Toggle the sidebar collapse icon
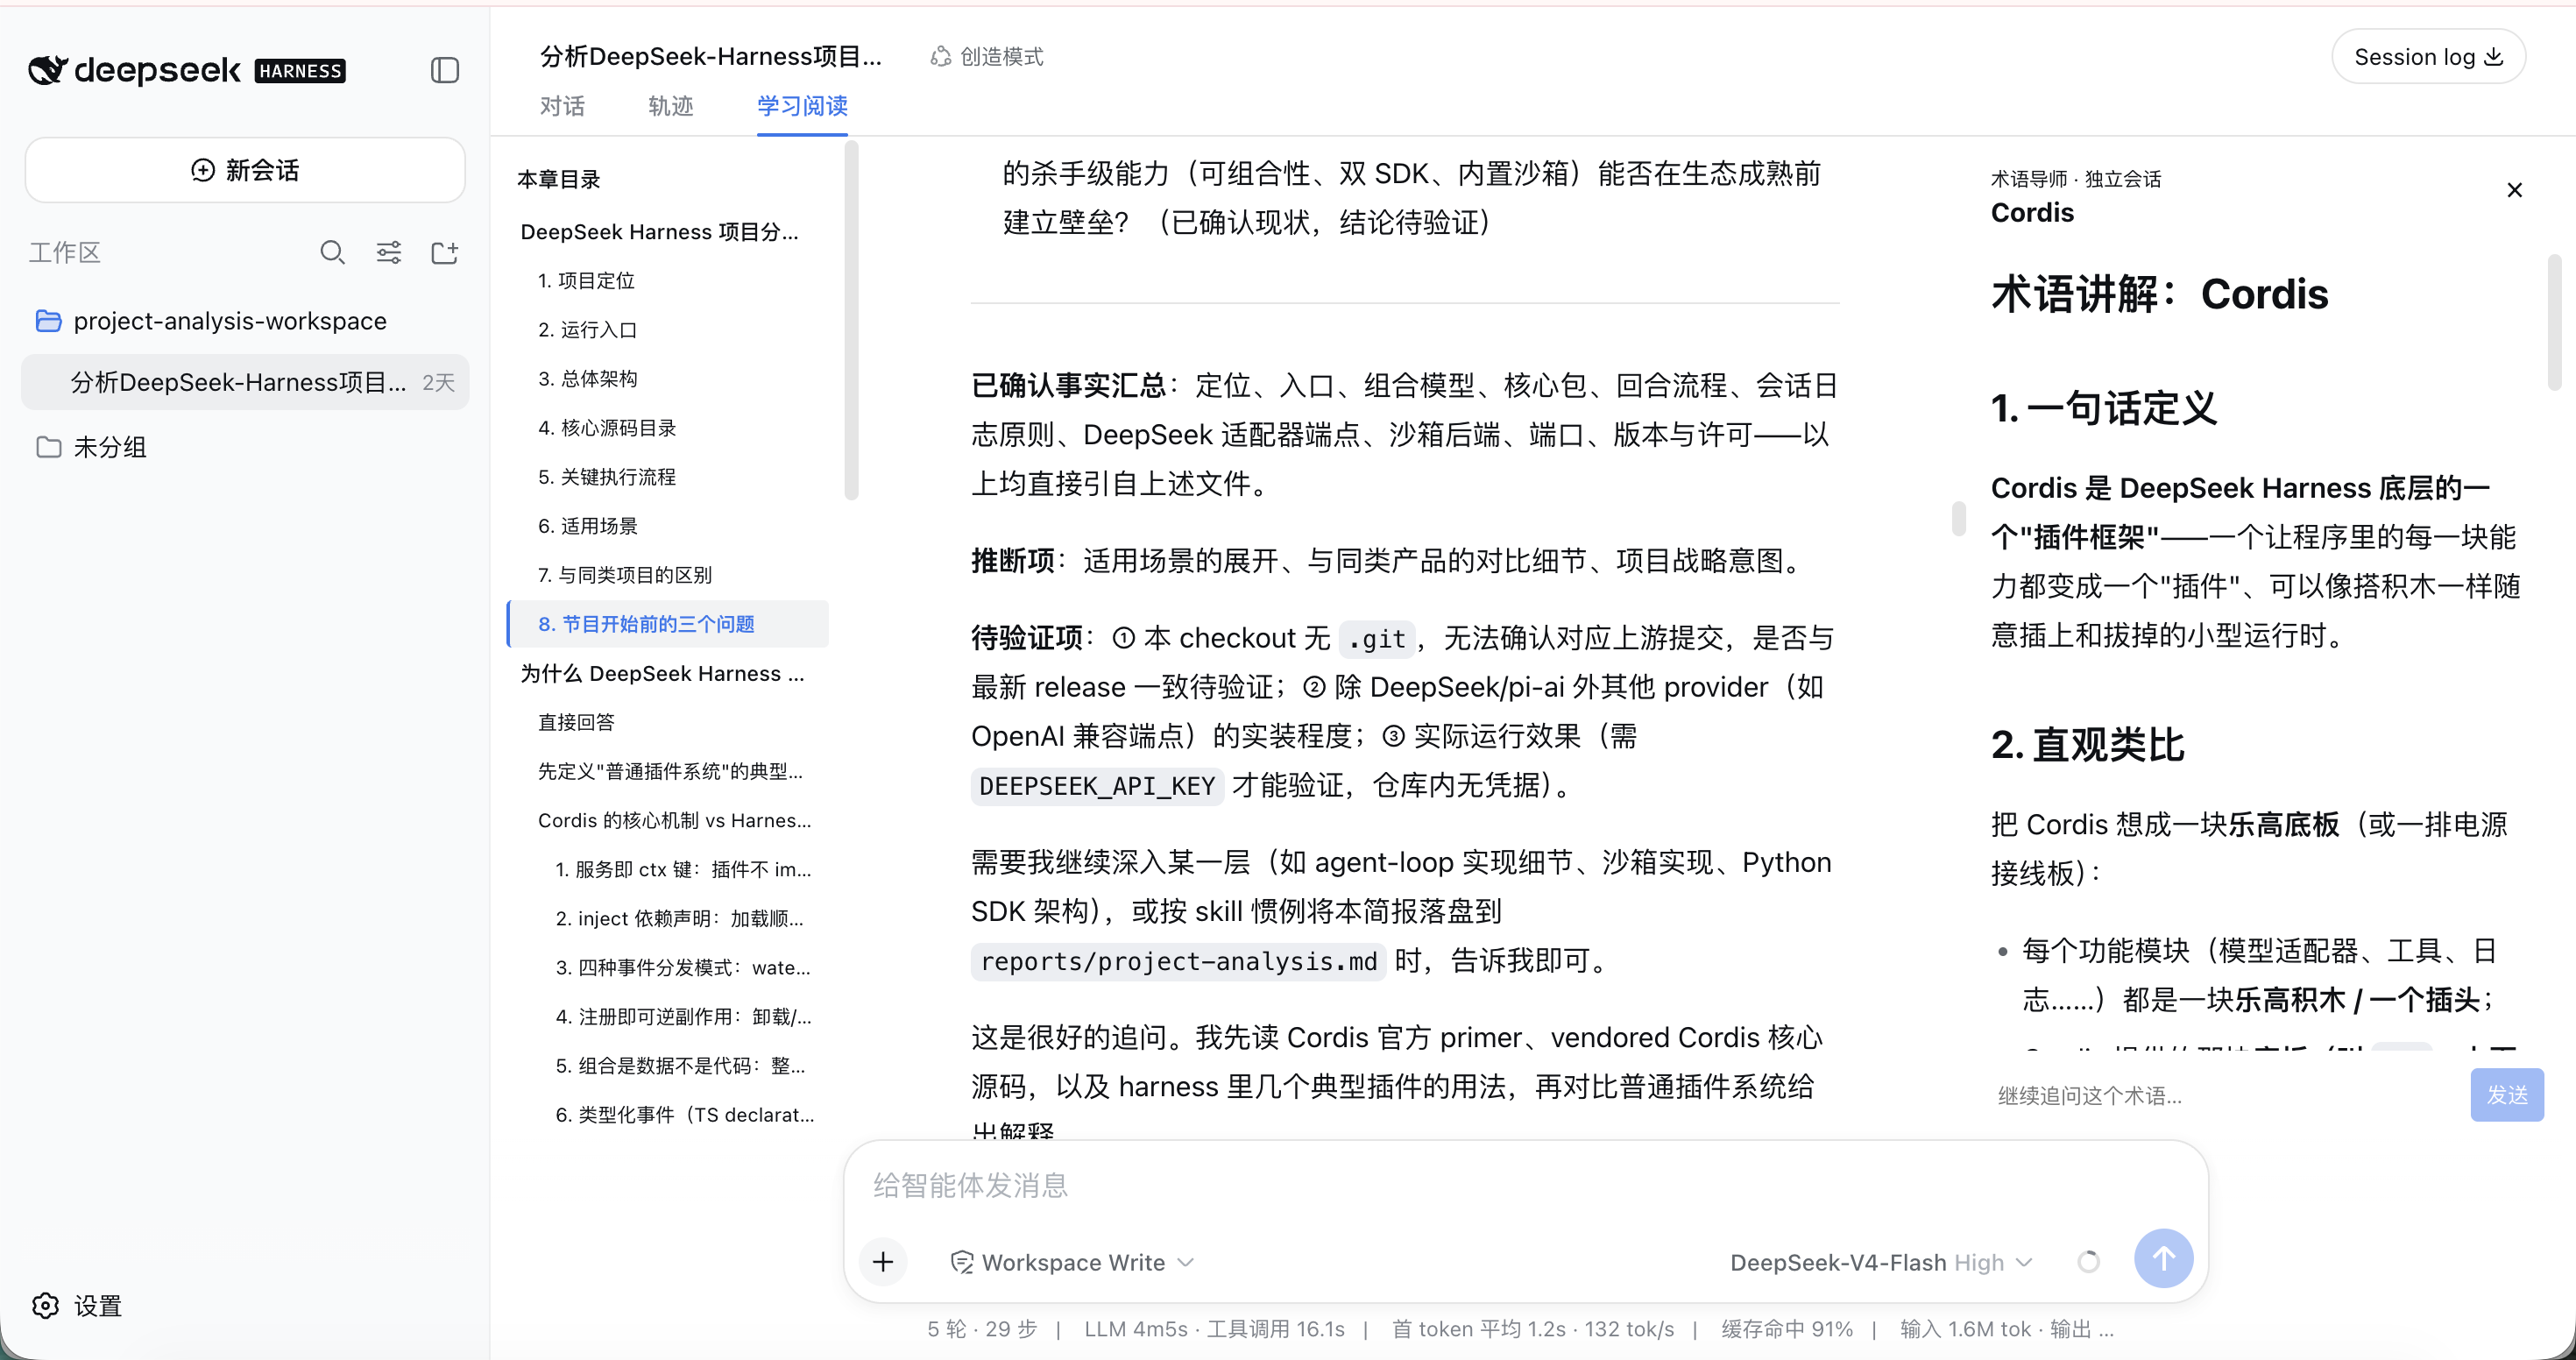This screenshot has height=1360, width=2576. tap(445, 70)
